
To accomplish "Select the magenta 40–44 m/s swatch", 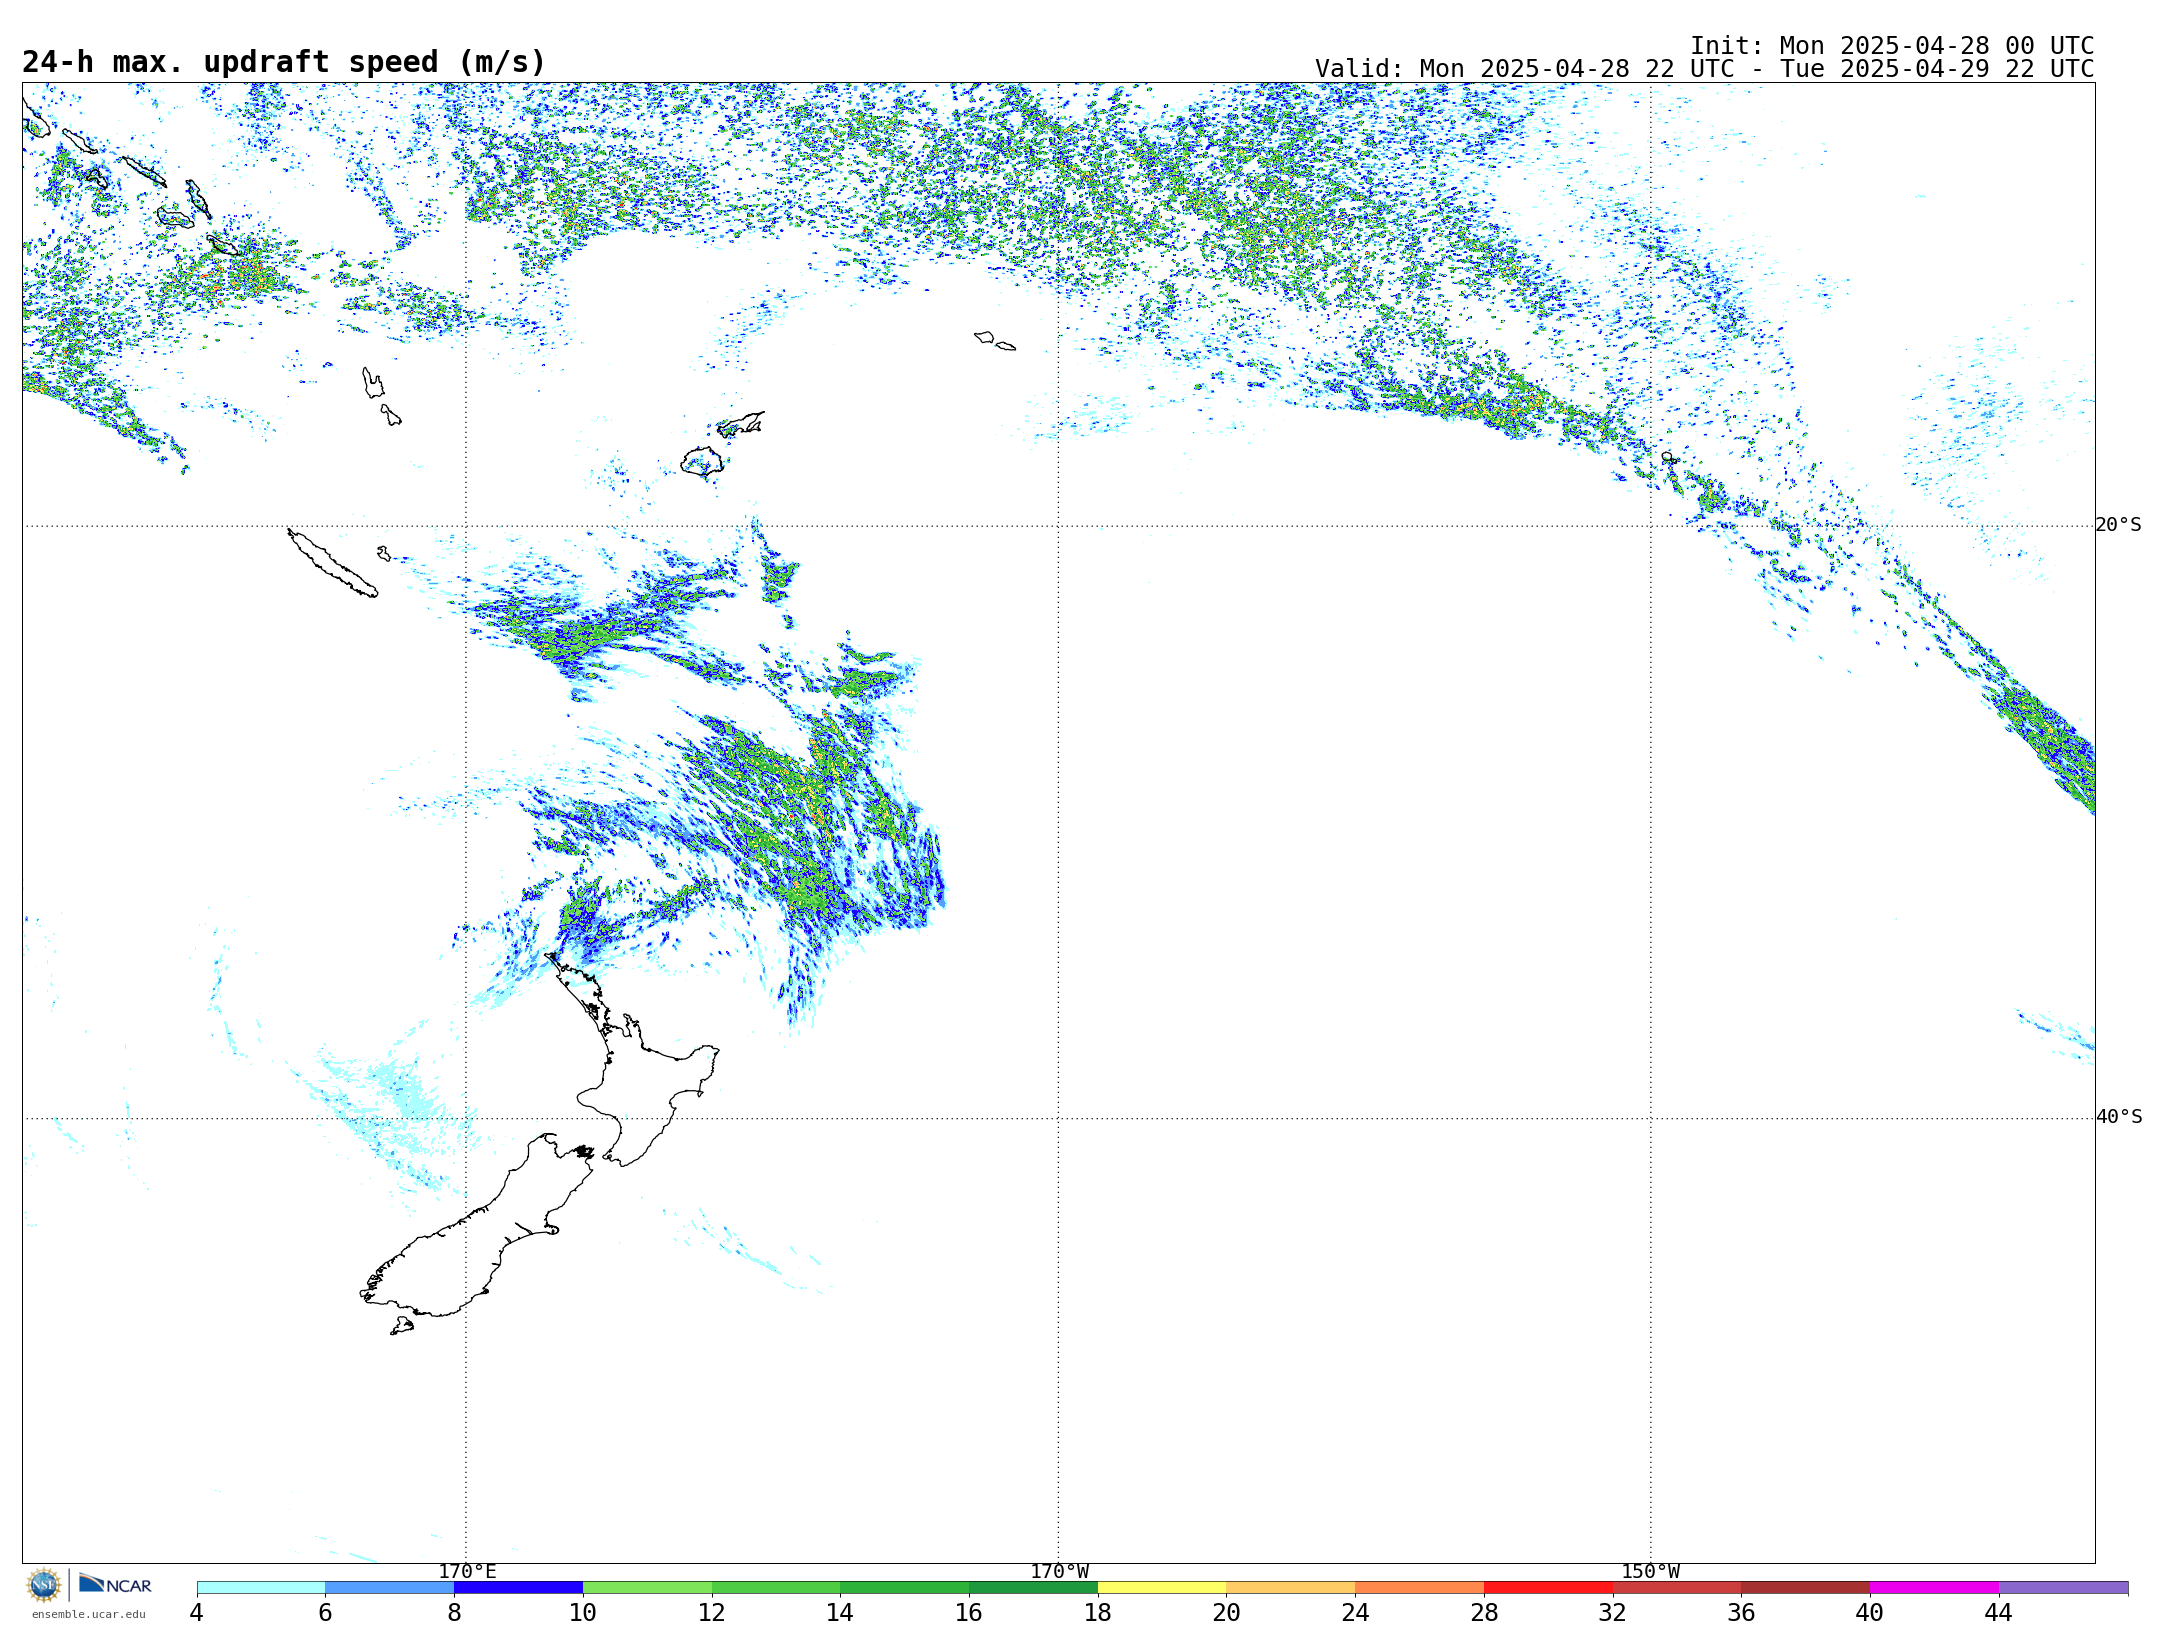I will 1934,1588.
